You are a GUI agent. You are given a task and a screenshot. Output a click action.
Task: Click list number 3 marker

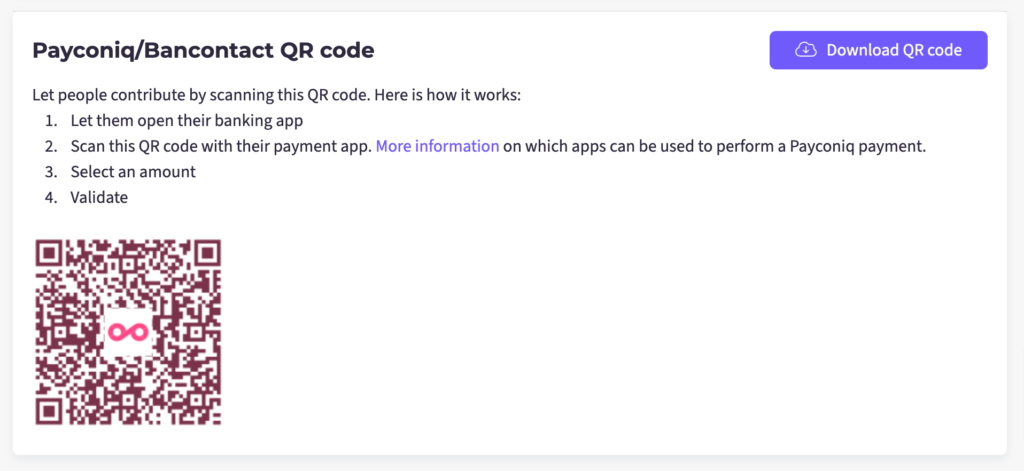(51, 172)
